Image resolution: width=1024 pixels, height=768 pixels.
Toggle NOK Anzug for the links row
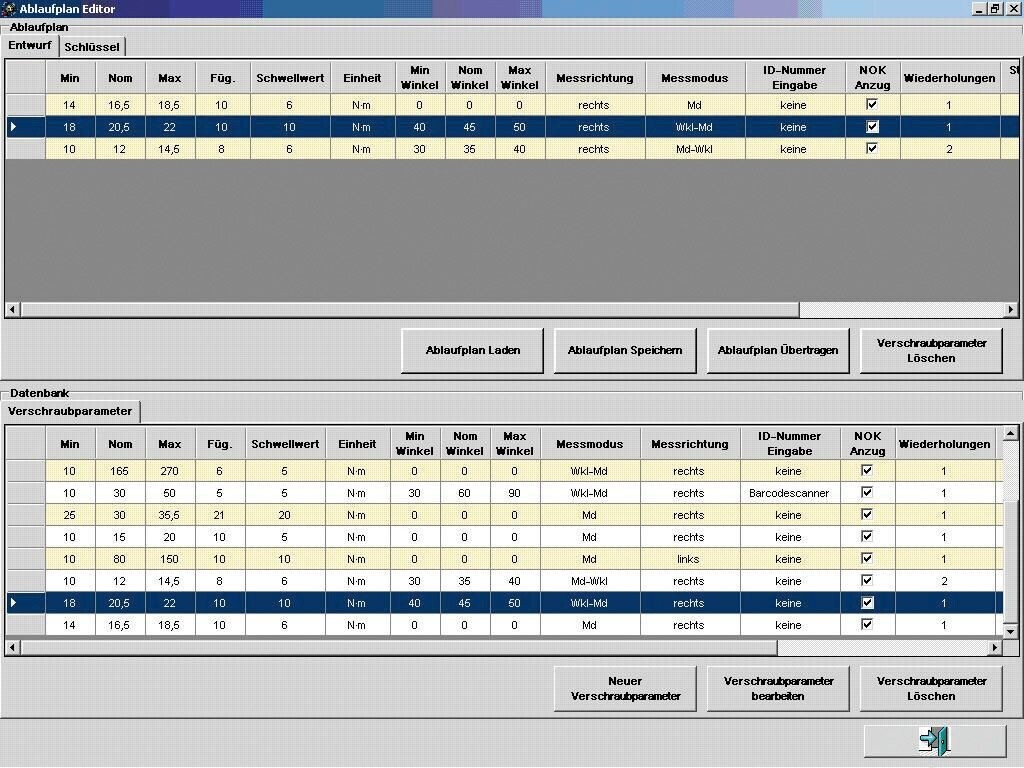[x=867, y=559]
